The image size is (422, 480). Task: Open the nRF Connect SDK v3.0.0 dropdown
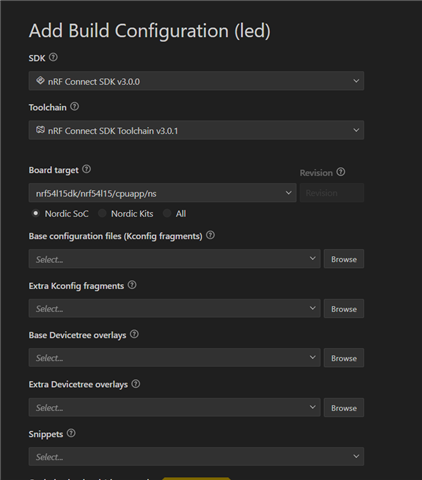[x=196, y=81]
